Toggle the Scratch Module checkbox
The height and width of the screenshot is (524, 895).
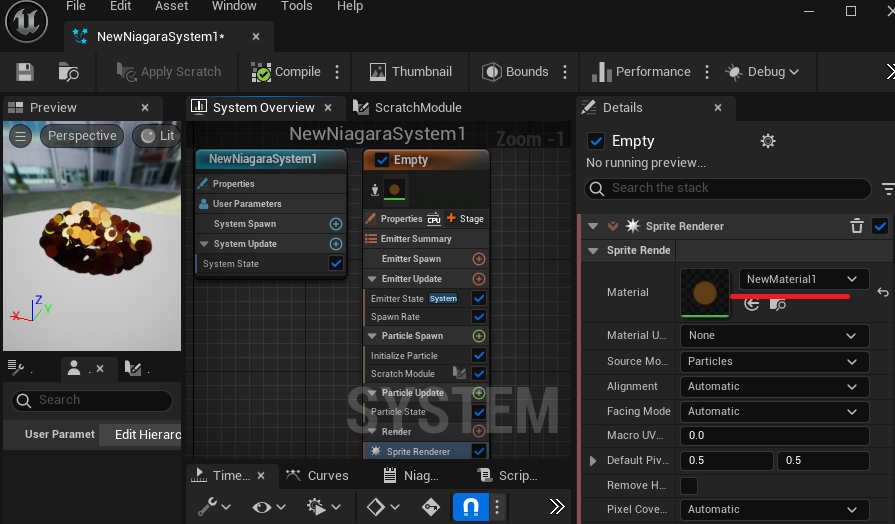pos(479,373)
